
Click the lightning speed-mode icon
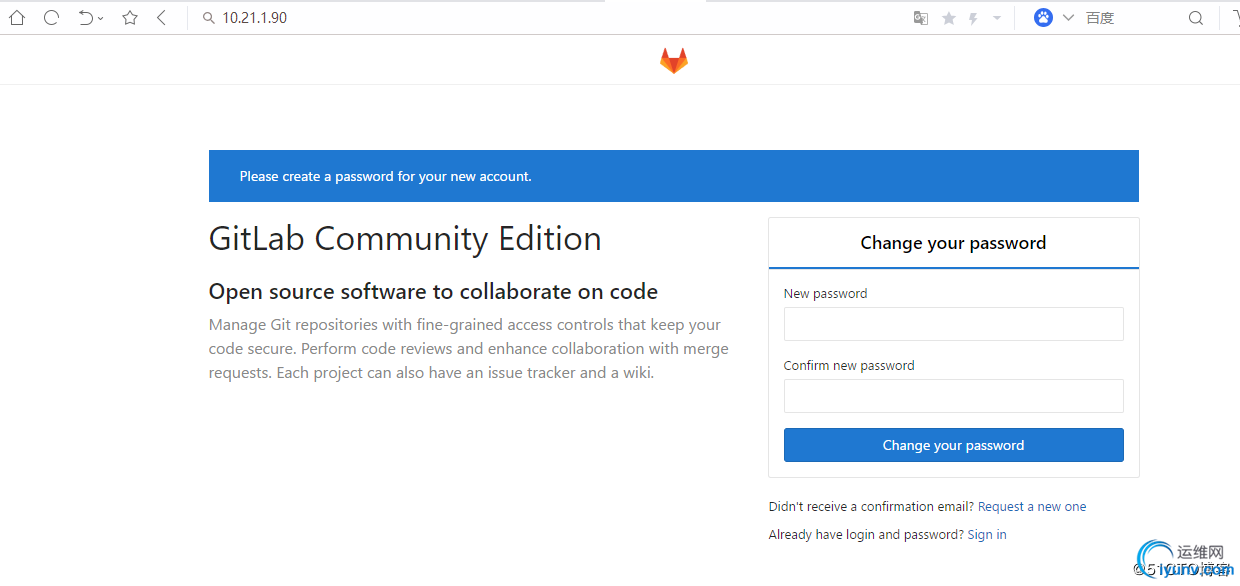pos(974,18)
